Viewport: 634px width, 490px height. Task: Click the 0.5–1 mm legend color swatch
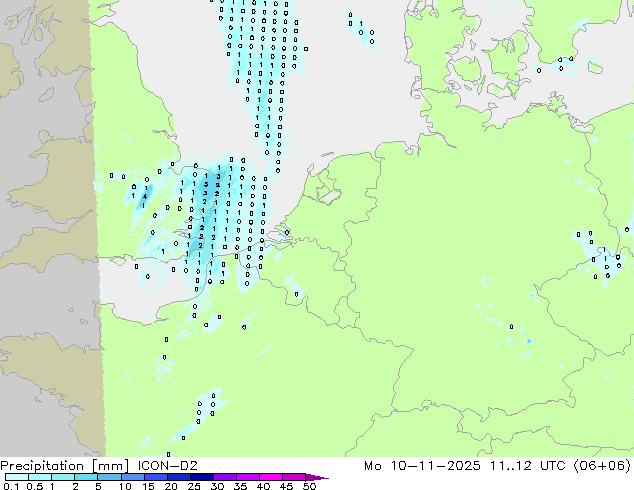40,477
